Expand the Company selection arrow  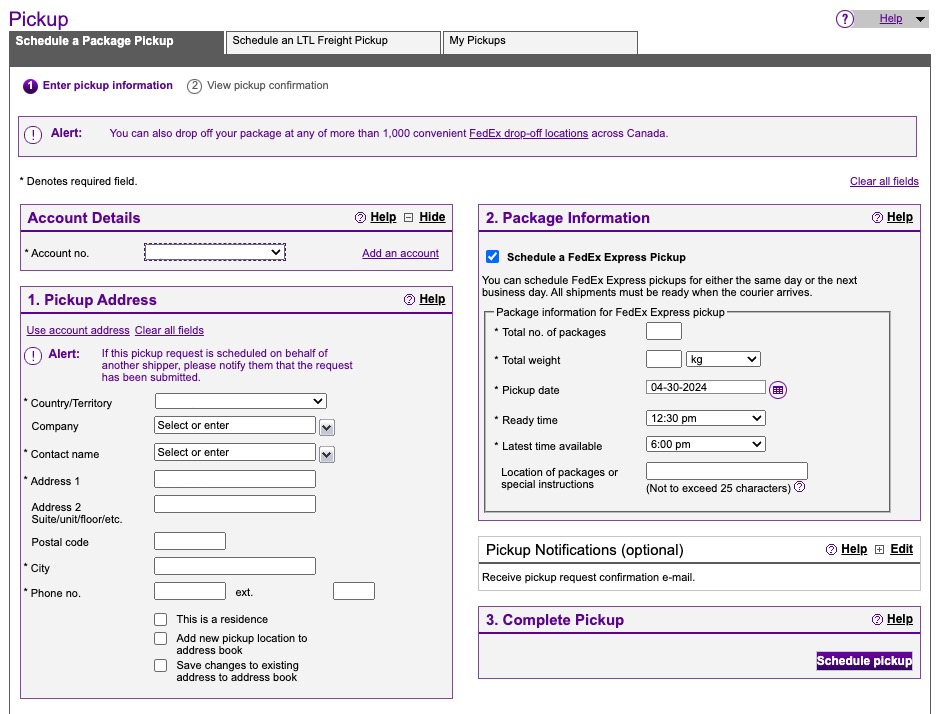327,427
